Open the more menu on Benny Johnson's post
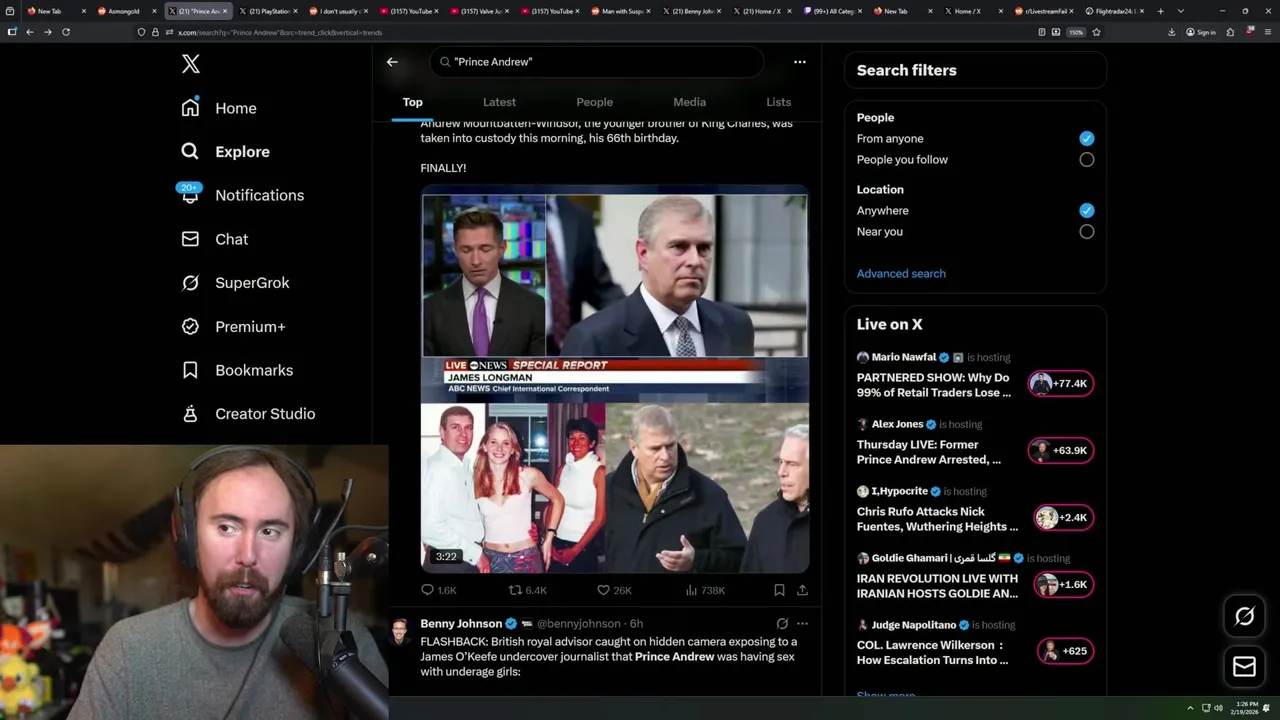 802,624
